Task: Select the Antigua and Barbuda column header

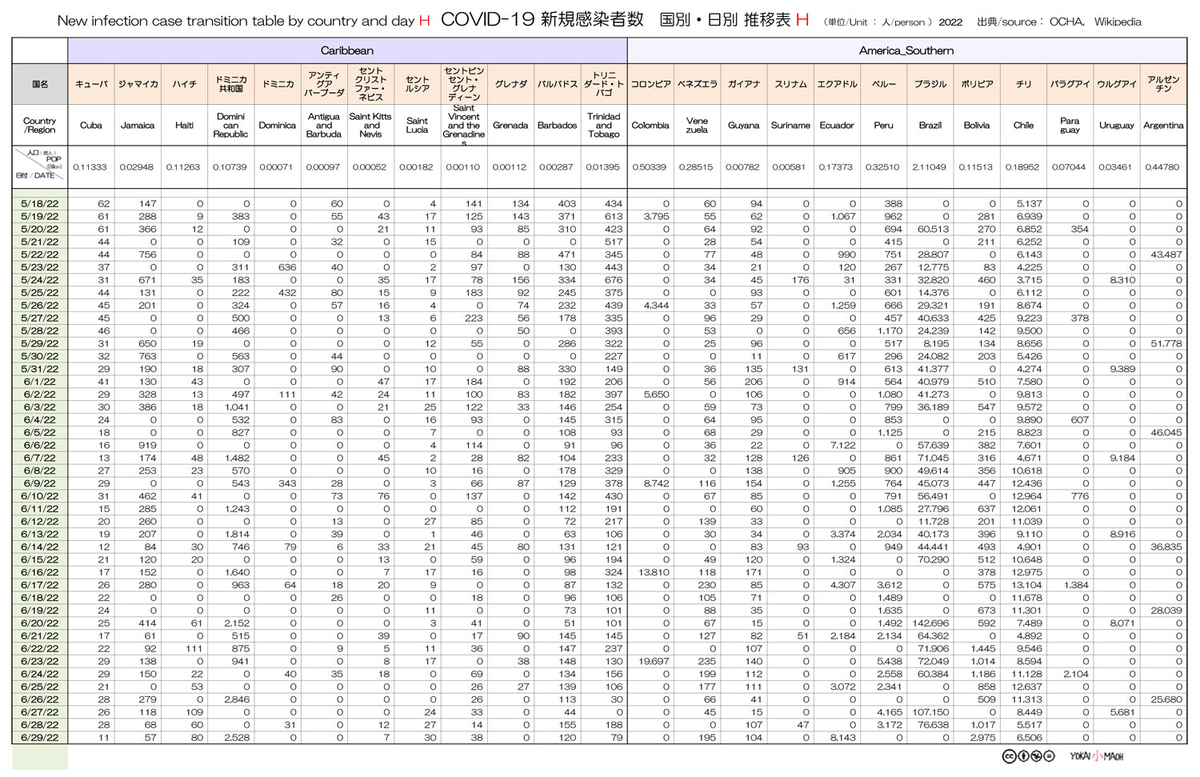Action: click(323, 125)
